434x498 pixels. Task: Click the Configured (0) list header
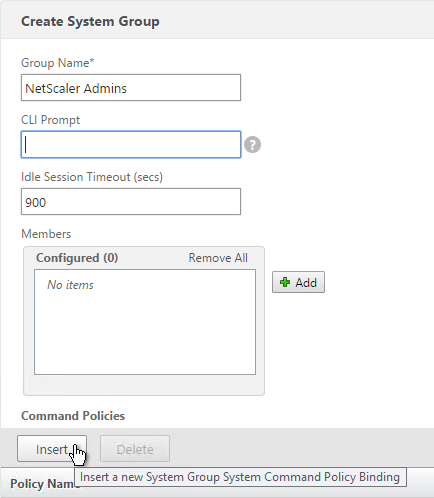[77, 258]
